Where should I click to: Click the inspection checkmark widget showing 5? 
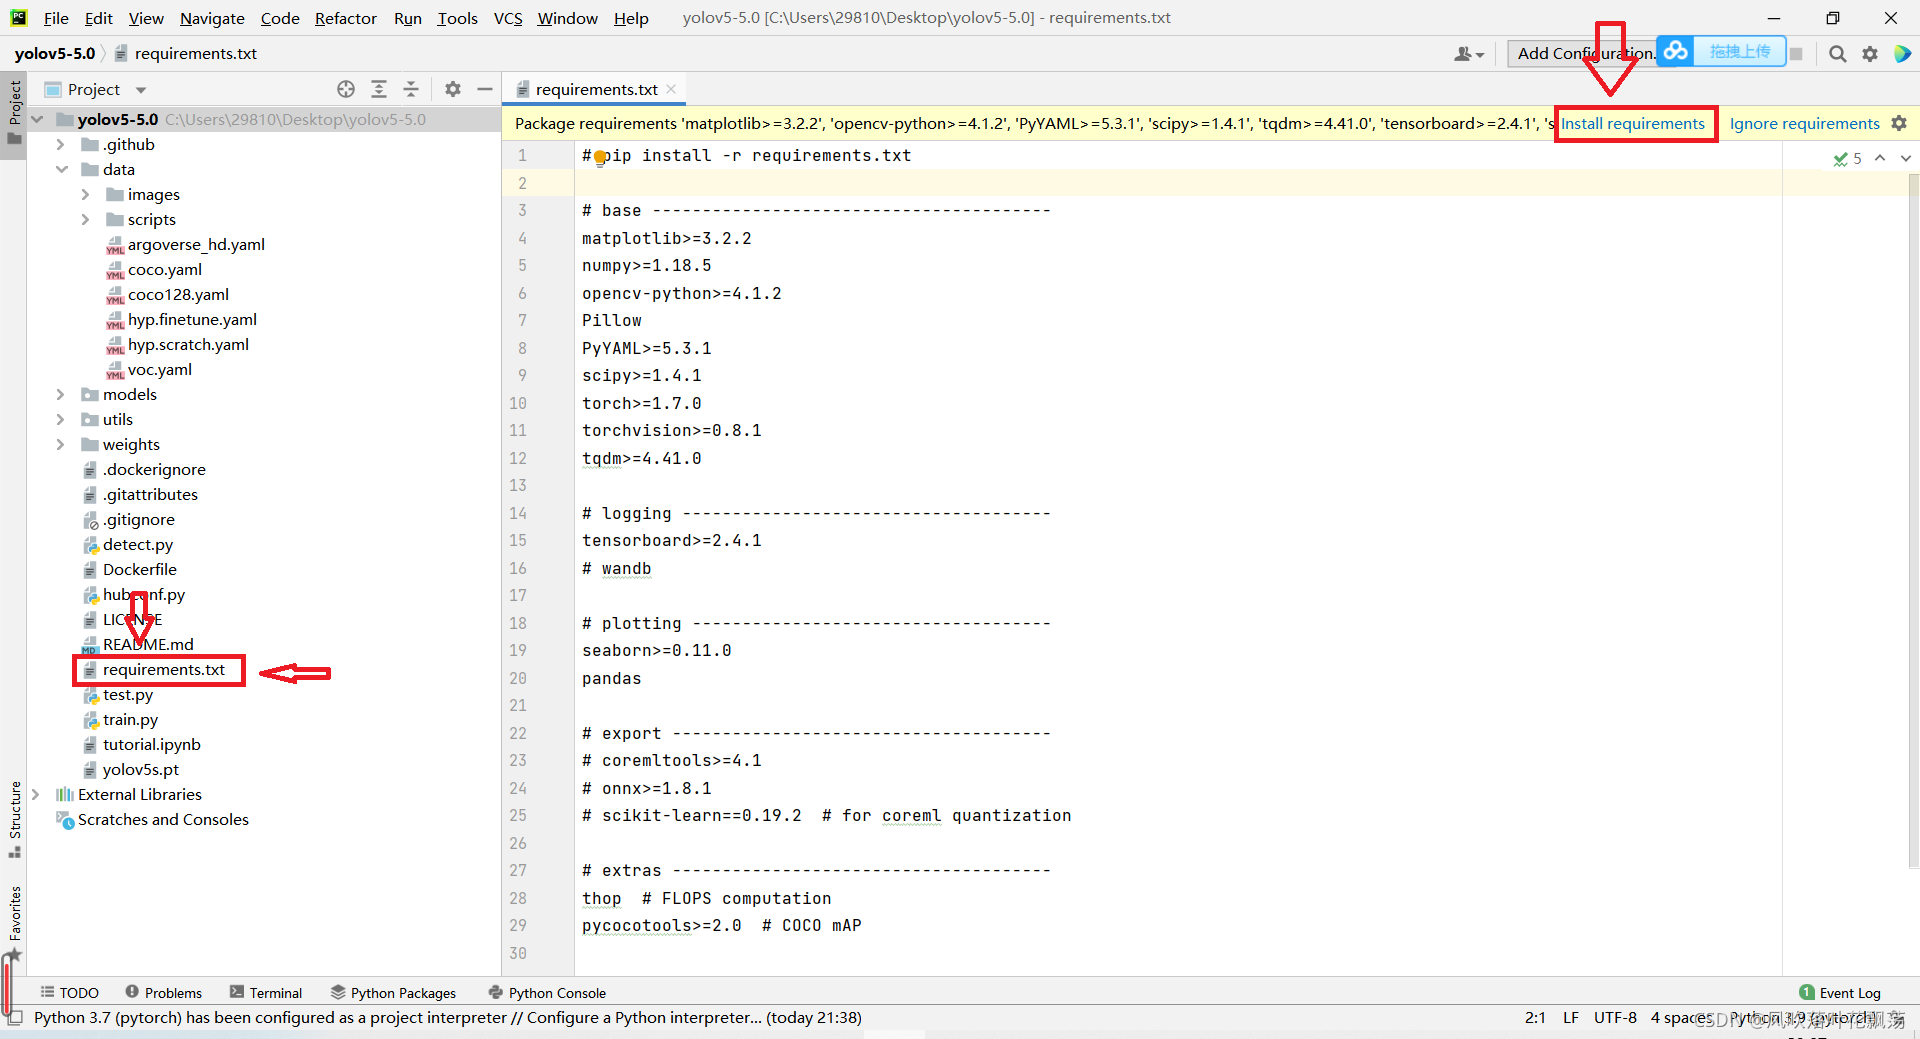point(1847,158)
